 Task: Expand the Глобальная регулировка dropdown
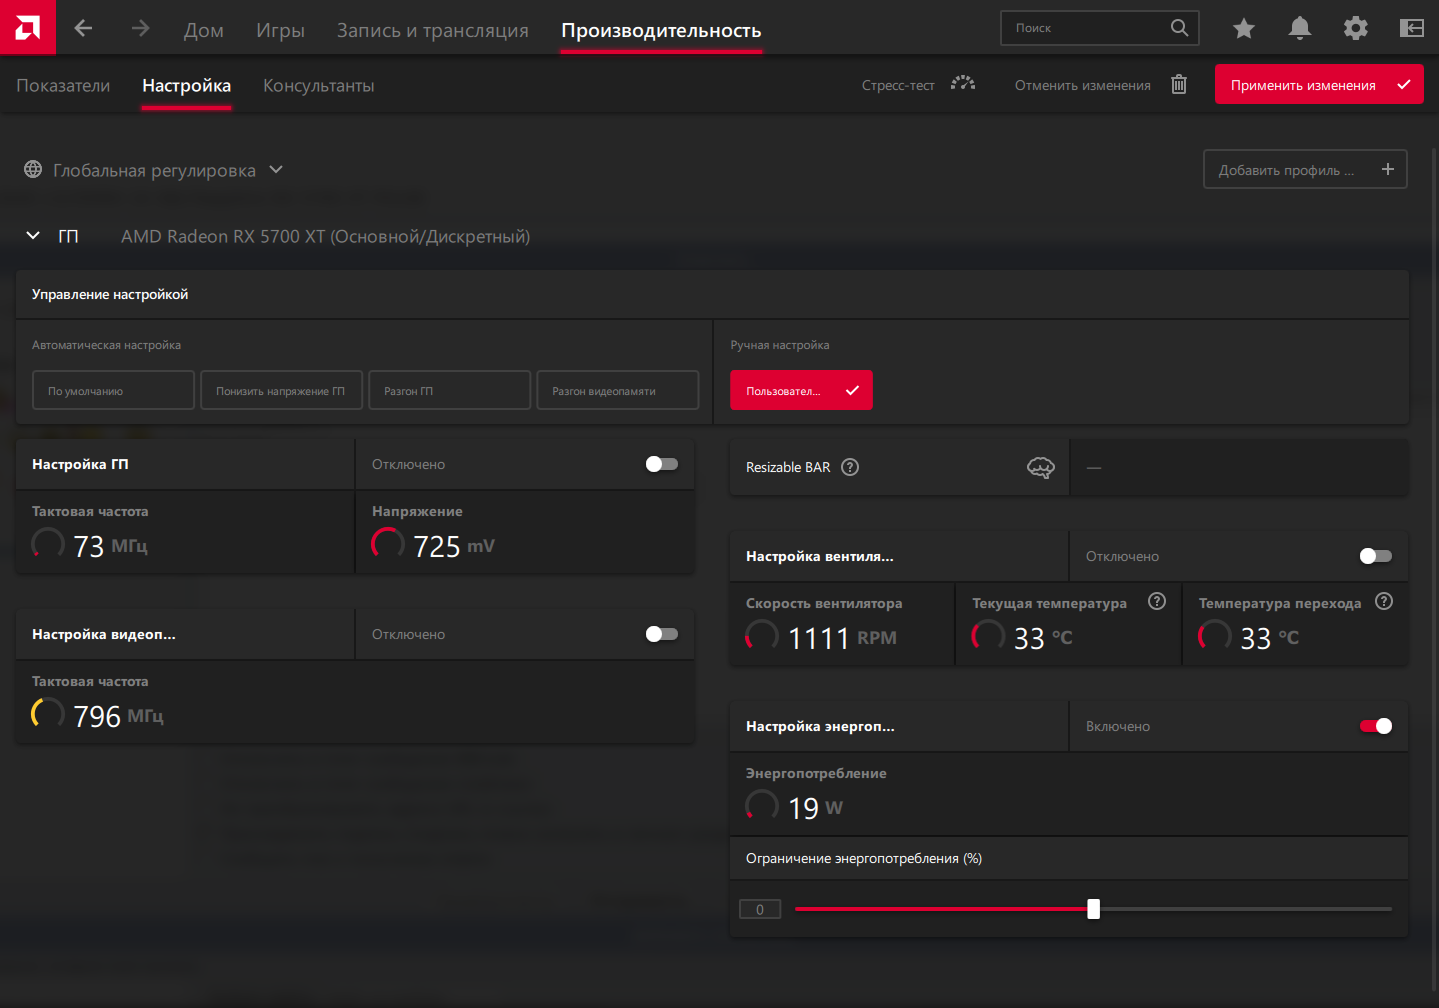point(276,170)
